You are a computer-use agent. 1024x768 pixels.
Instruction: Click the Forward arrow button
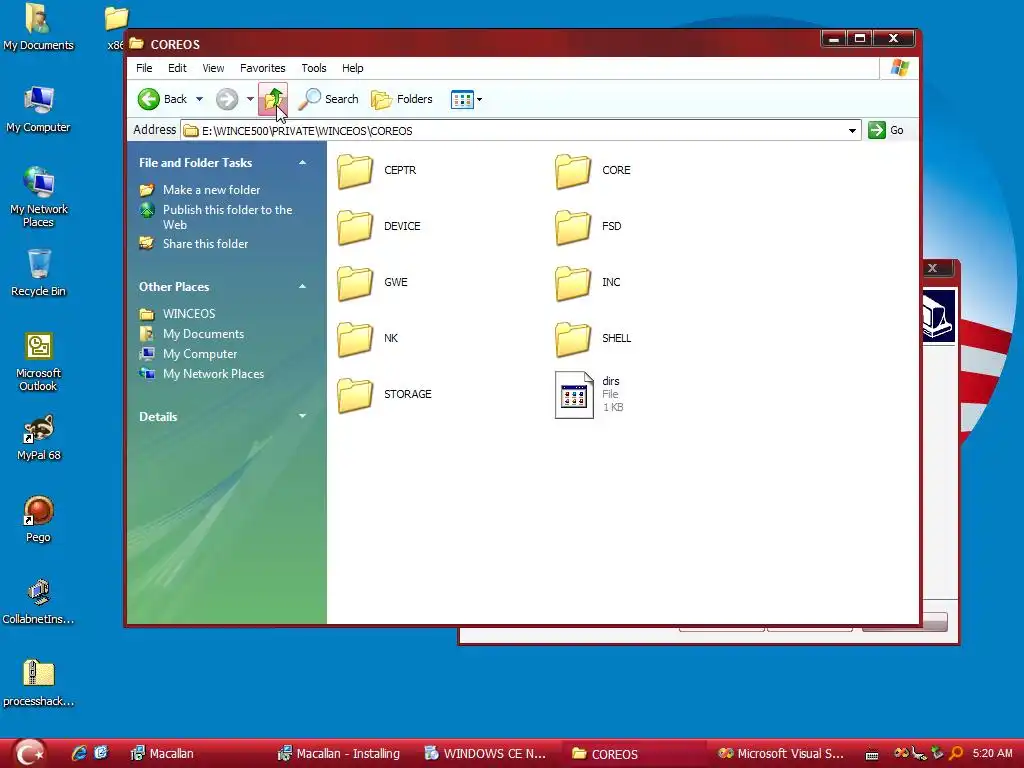coord(227,99)
